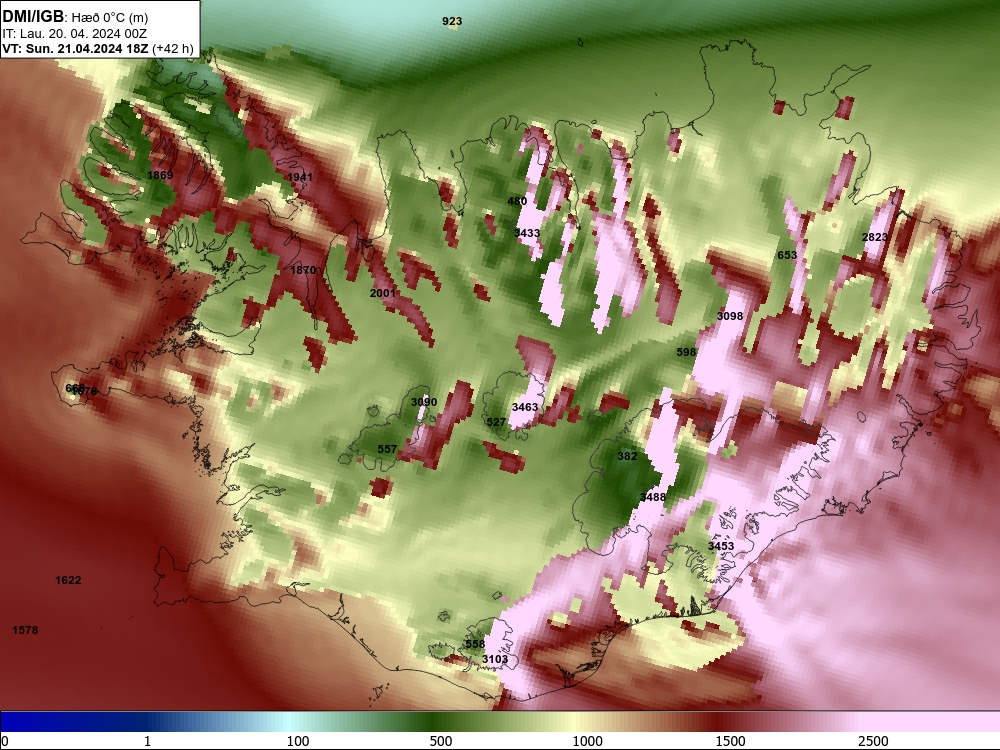Click the 3090 map value
Screen dimensions: 1000x750
pos(423,402)
